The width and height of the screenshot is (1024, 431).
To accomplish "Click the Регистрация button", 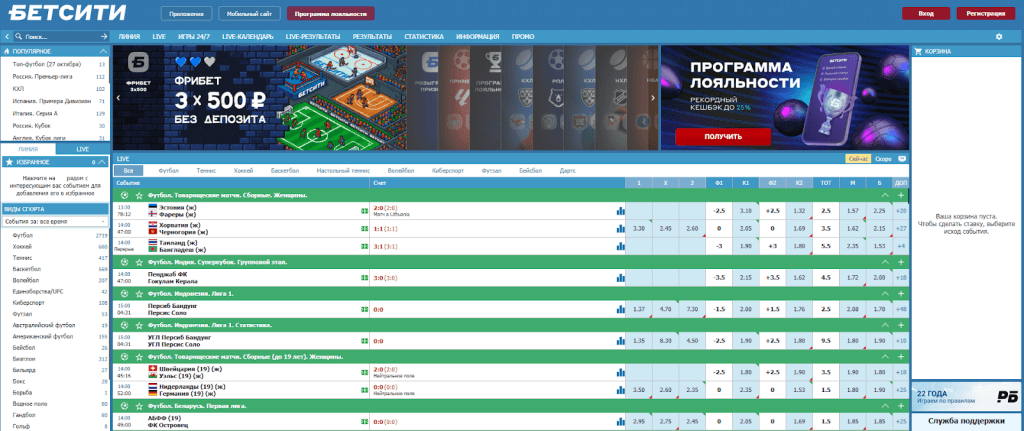I will [987, 13].
